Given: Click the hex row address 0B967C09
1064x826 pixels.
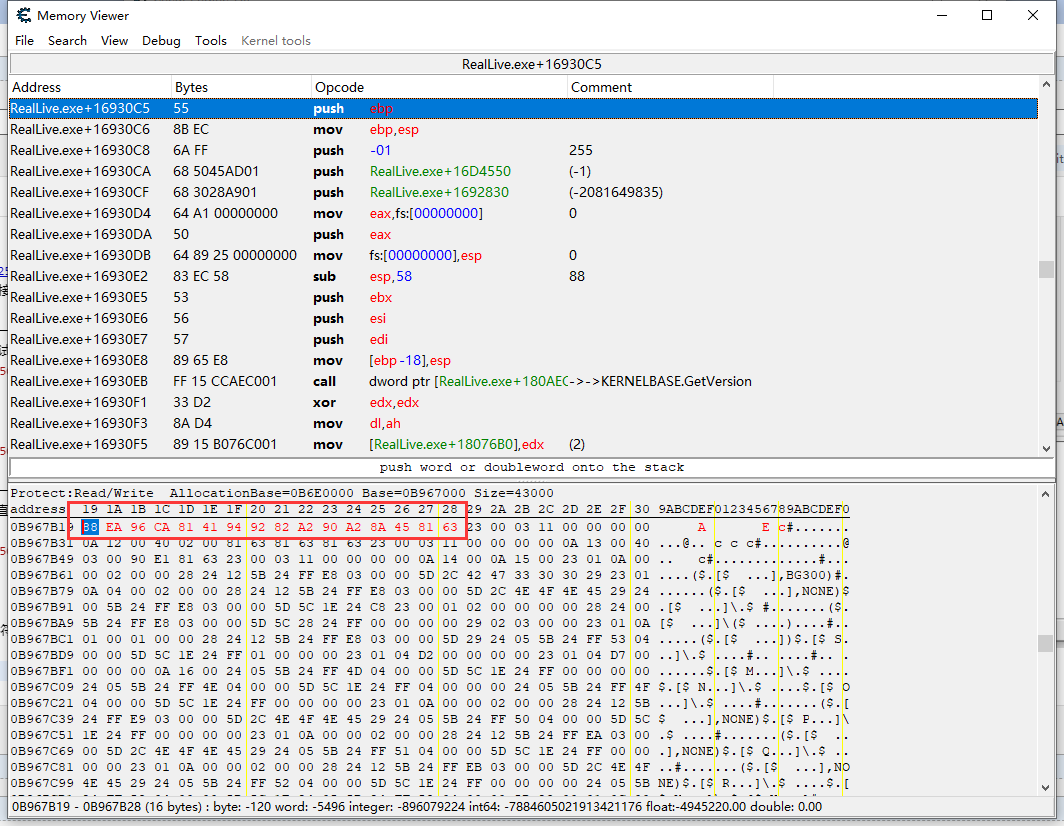Looking at the screenshot, I should [x=42, y=688].
